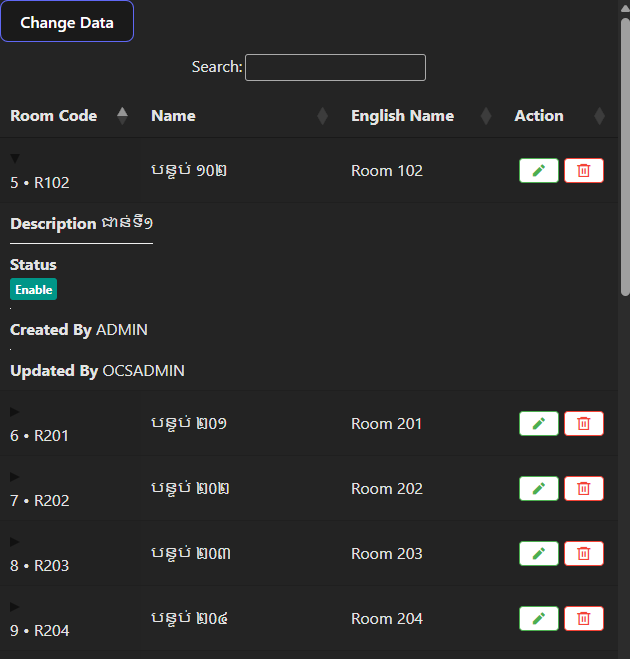The width and height of the screenshot is (630, 659).
Task: Edit the Room 203 row
Action: 538,554
